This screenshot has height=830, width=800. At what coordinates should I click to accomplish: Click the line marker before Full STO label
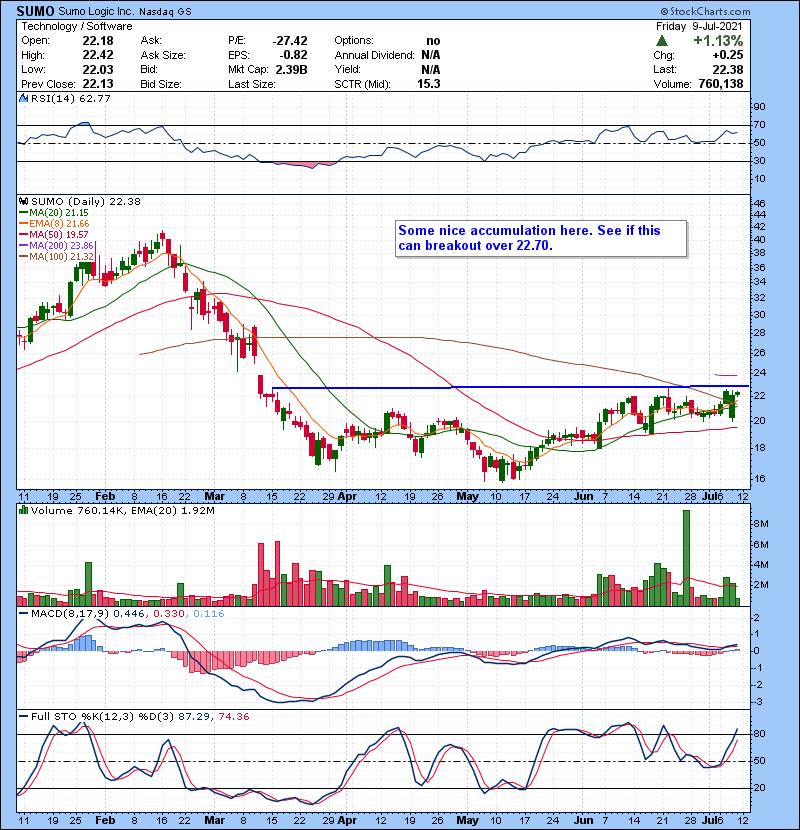click(23, 717)
